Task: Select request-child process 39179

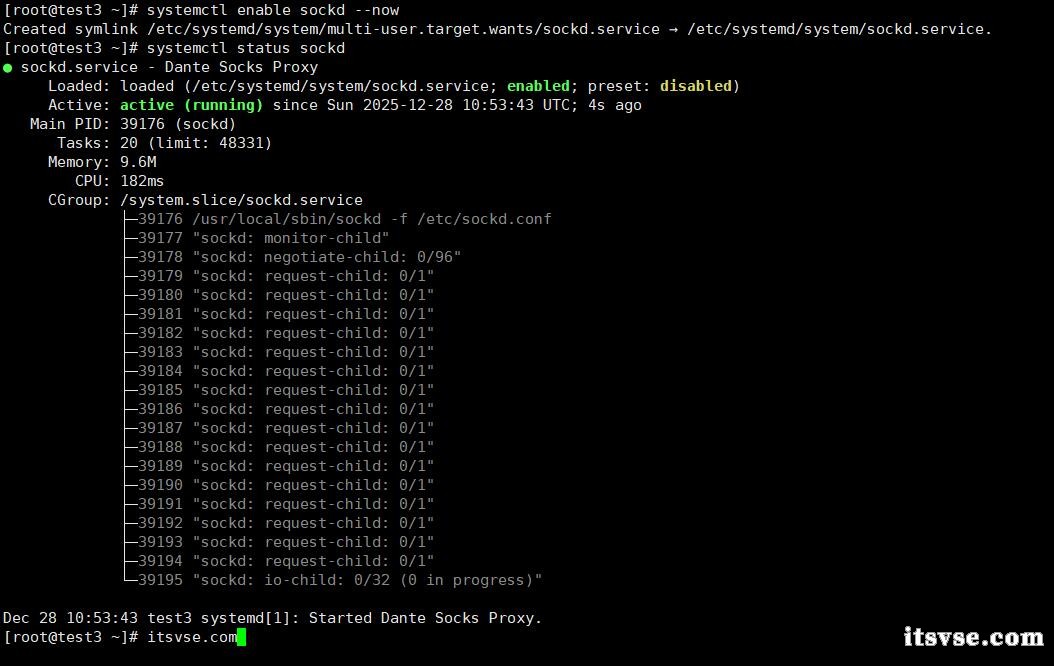Action: 285,276
